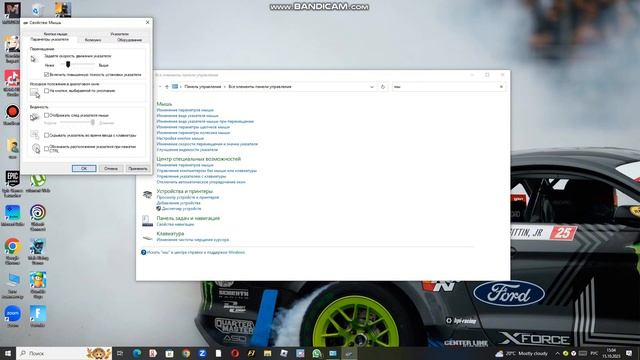The height and width of the screenshot is (360, 640).
Task: Click the Keyboard icon in Control Panel
Action: (147, 237)
